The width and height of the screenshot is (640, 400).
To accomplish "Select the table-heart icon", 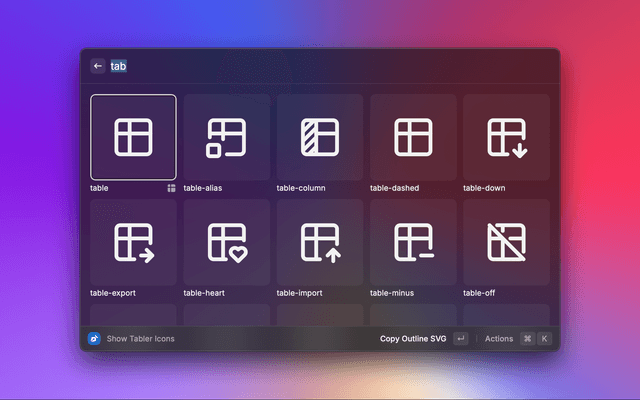I will 226,242.
